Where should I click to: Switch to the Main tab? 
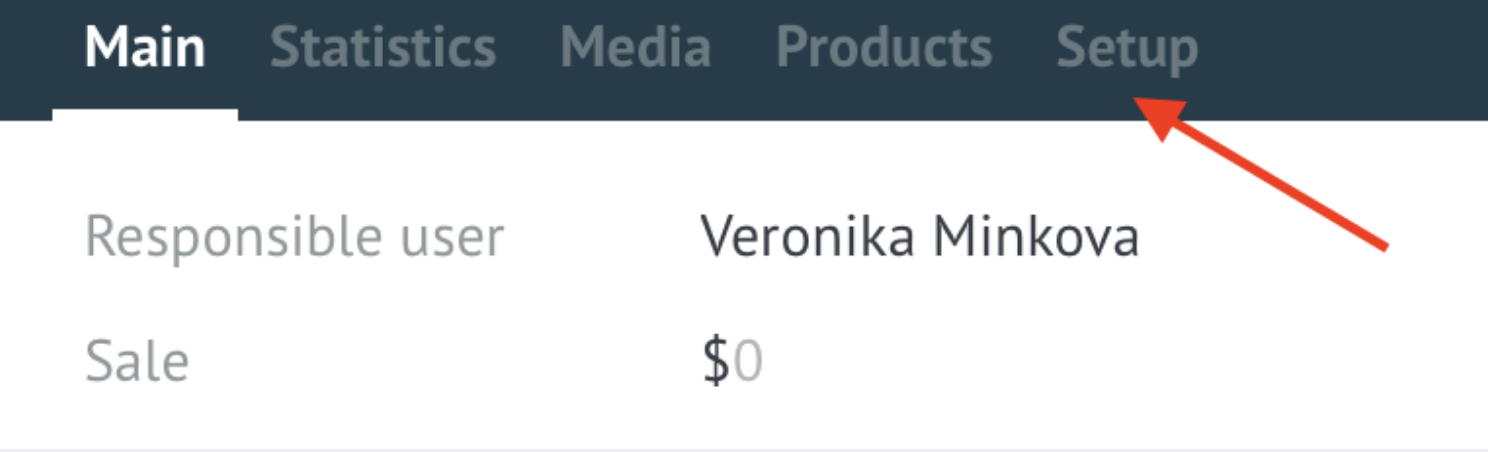[145, 49]
